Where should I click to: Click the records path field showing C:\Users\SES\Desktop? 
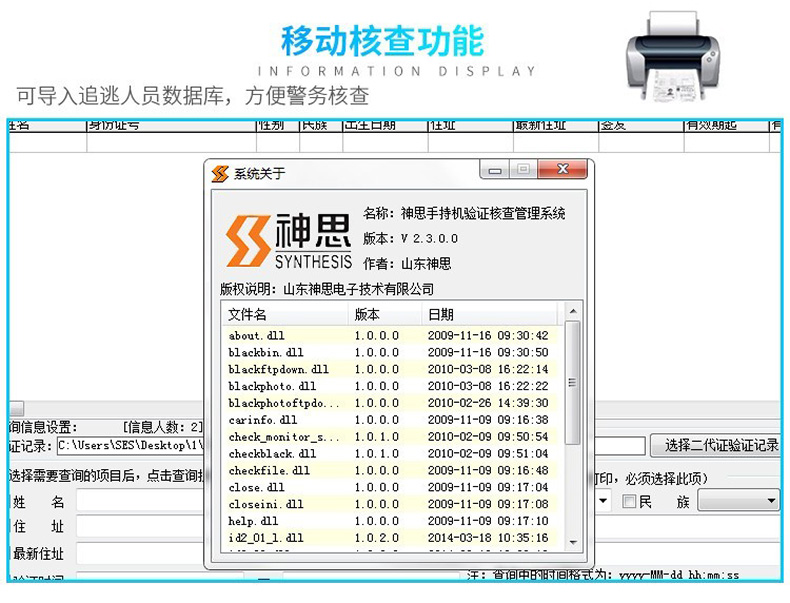click(x=130, y=446)
